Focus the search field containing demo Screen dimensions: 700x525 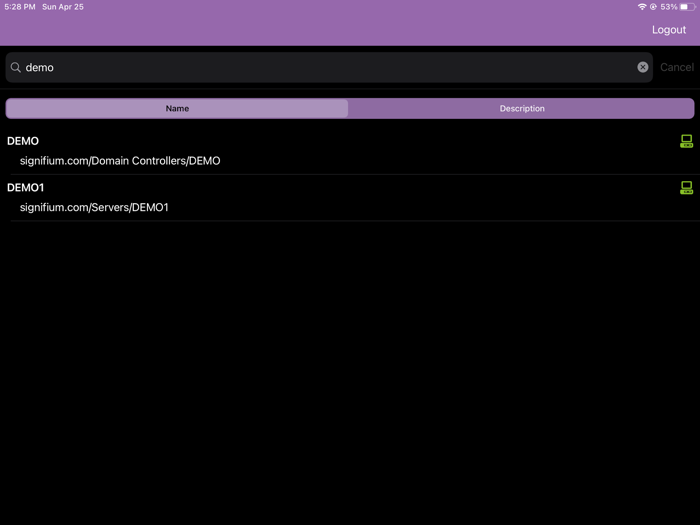click(x=329, y=67)
